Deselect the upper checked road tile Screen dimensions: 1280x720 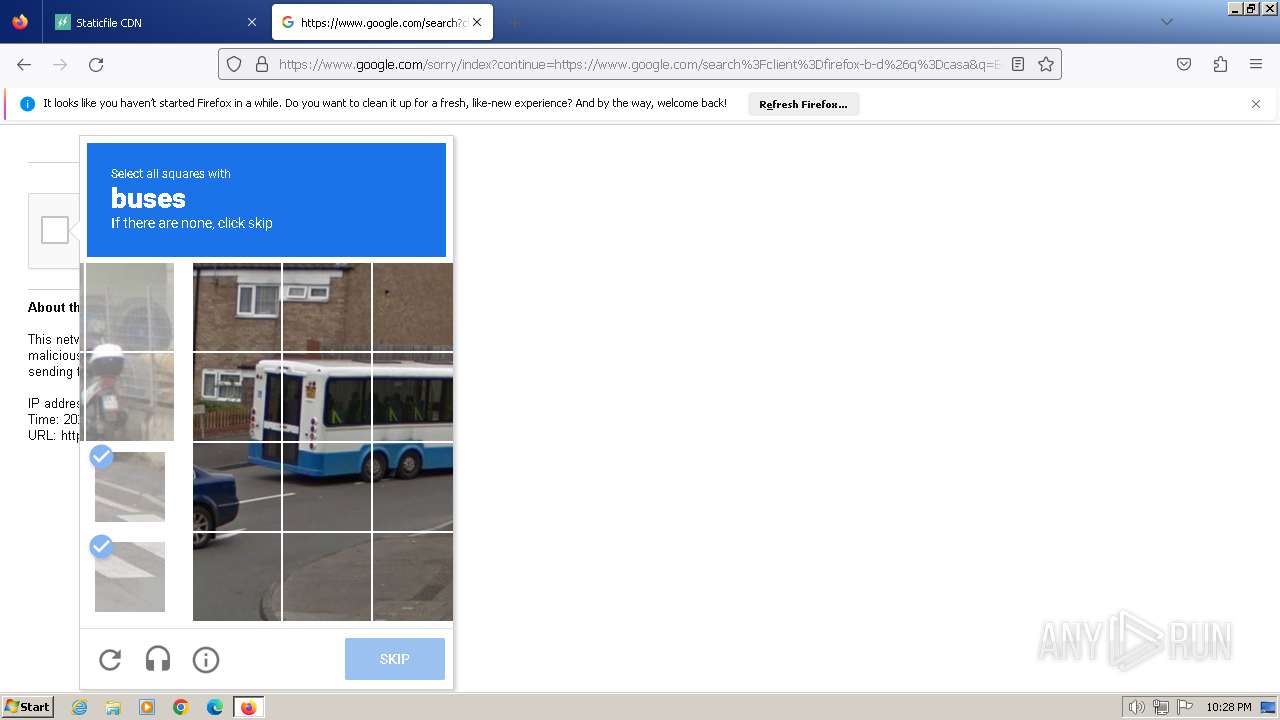[x=130, y=487]
